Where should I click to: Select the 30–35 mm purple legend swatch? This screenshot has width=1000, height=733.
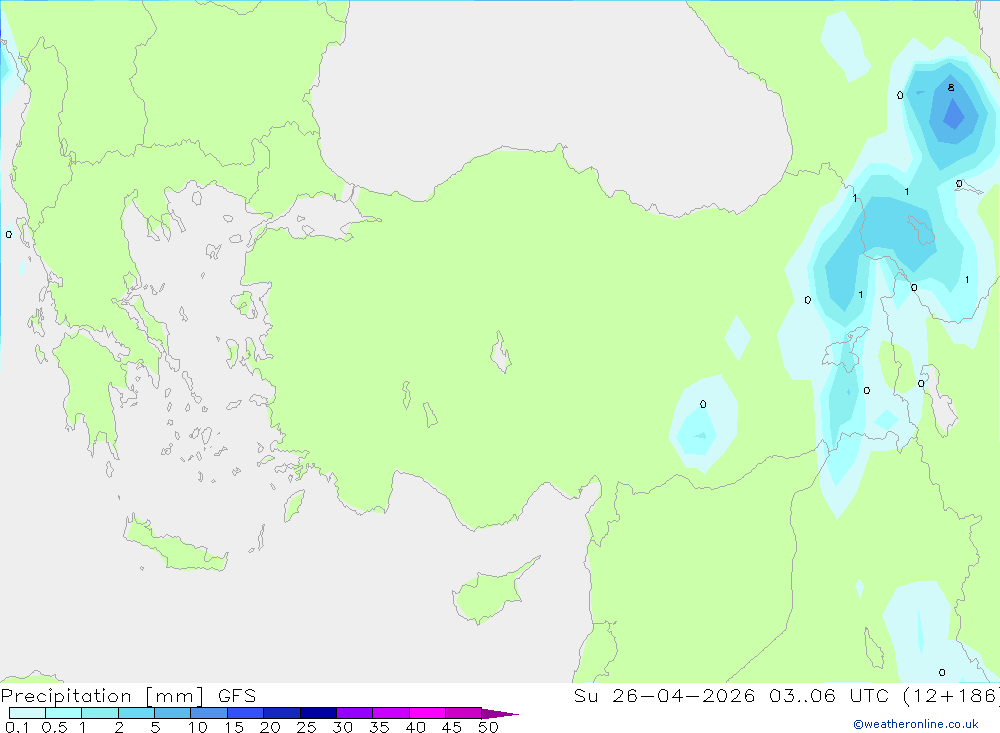pos(355,713)
